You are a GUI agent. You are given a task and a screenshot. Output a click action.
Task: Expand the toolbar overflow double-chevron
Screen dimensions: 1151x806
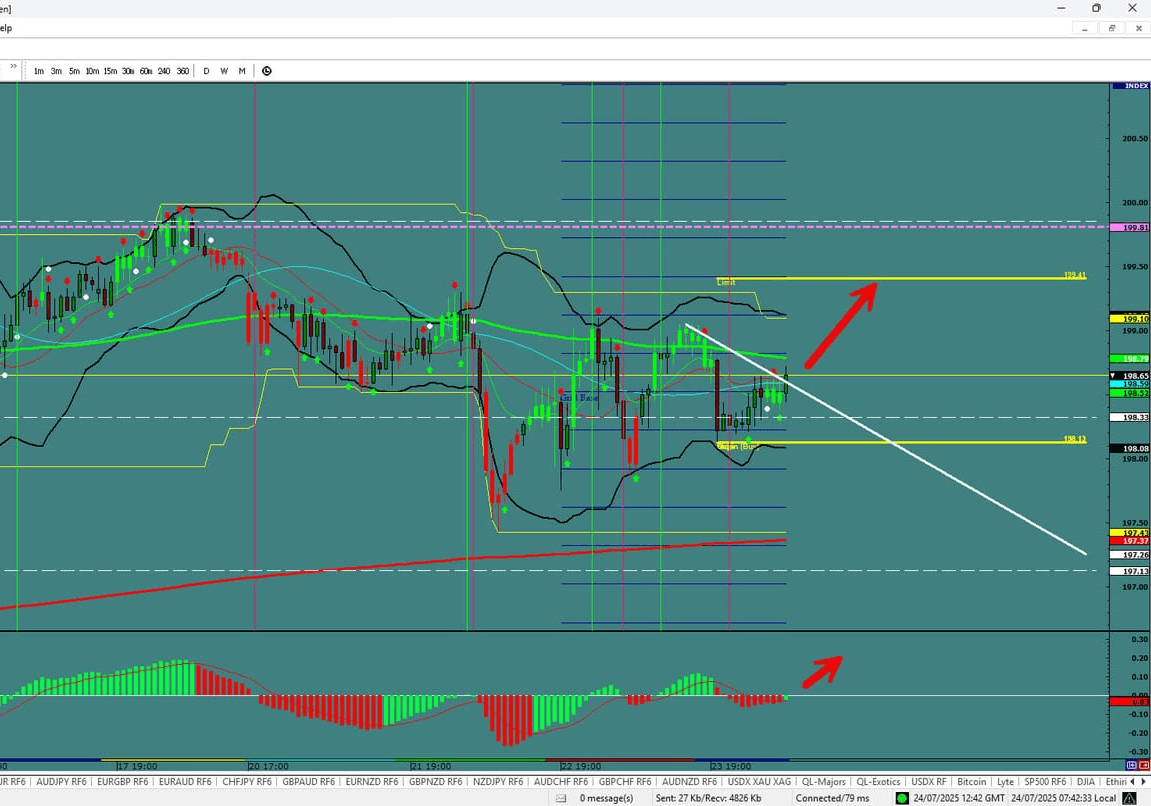coord(12,67)
